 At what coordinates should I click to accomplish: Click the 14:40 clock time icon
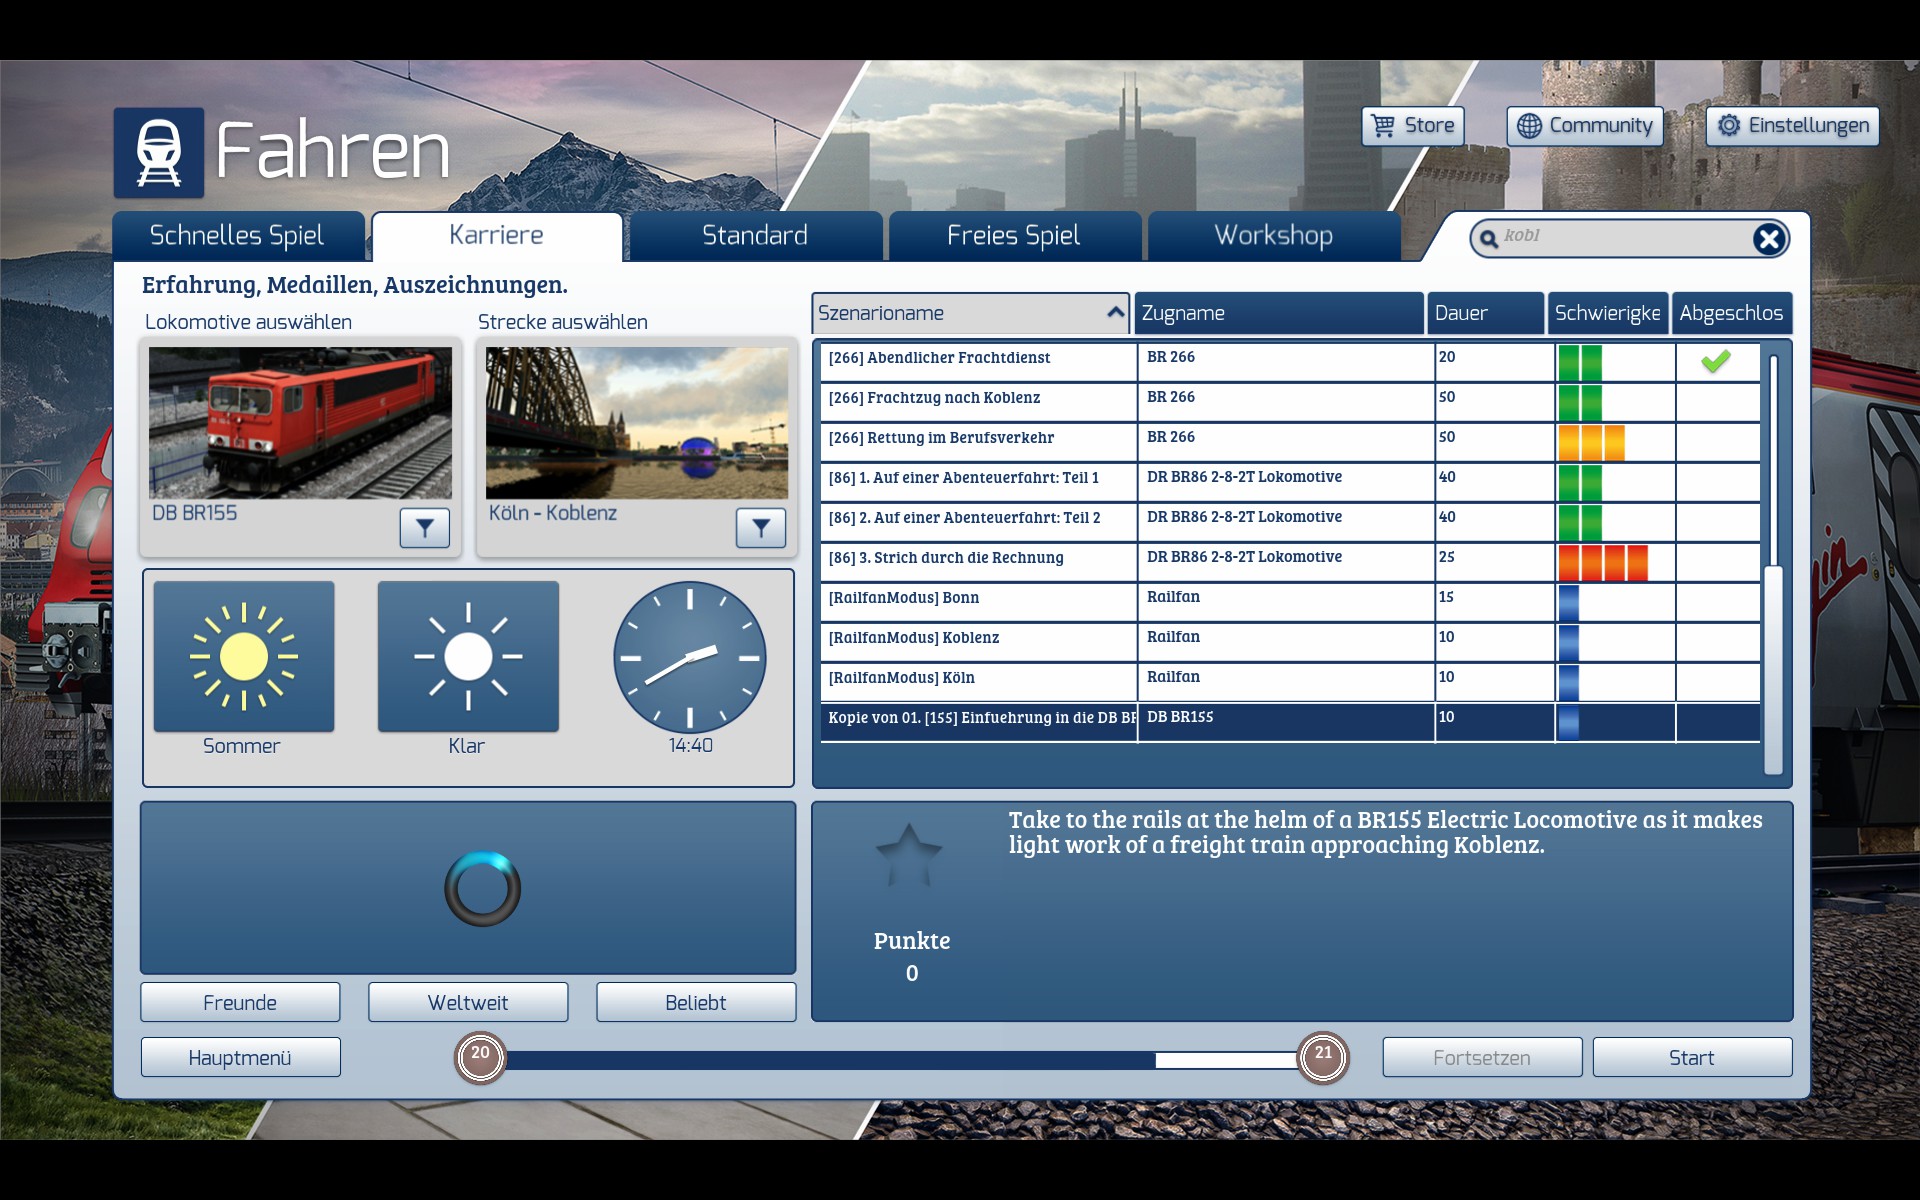click(x=690, y=657)
